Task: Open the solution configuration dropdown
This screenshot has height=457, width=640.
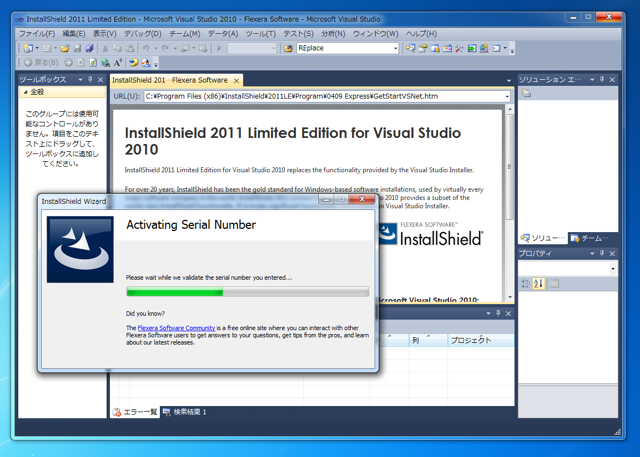Action: click(273, 49)
